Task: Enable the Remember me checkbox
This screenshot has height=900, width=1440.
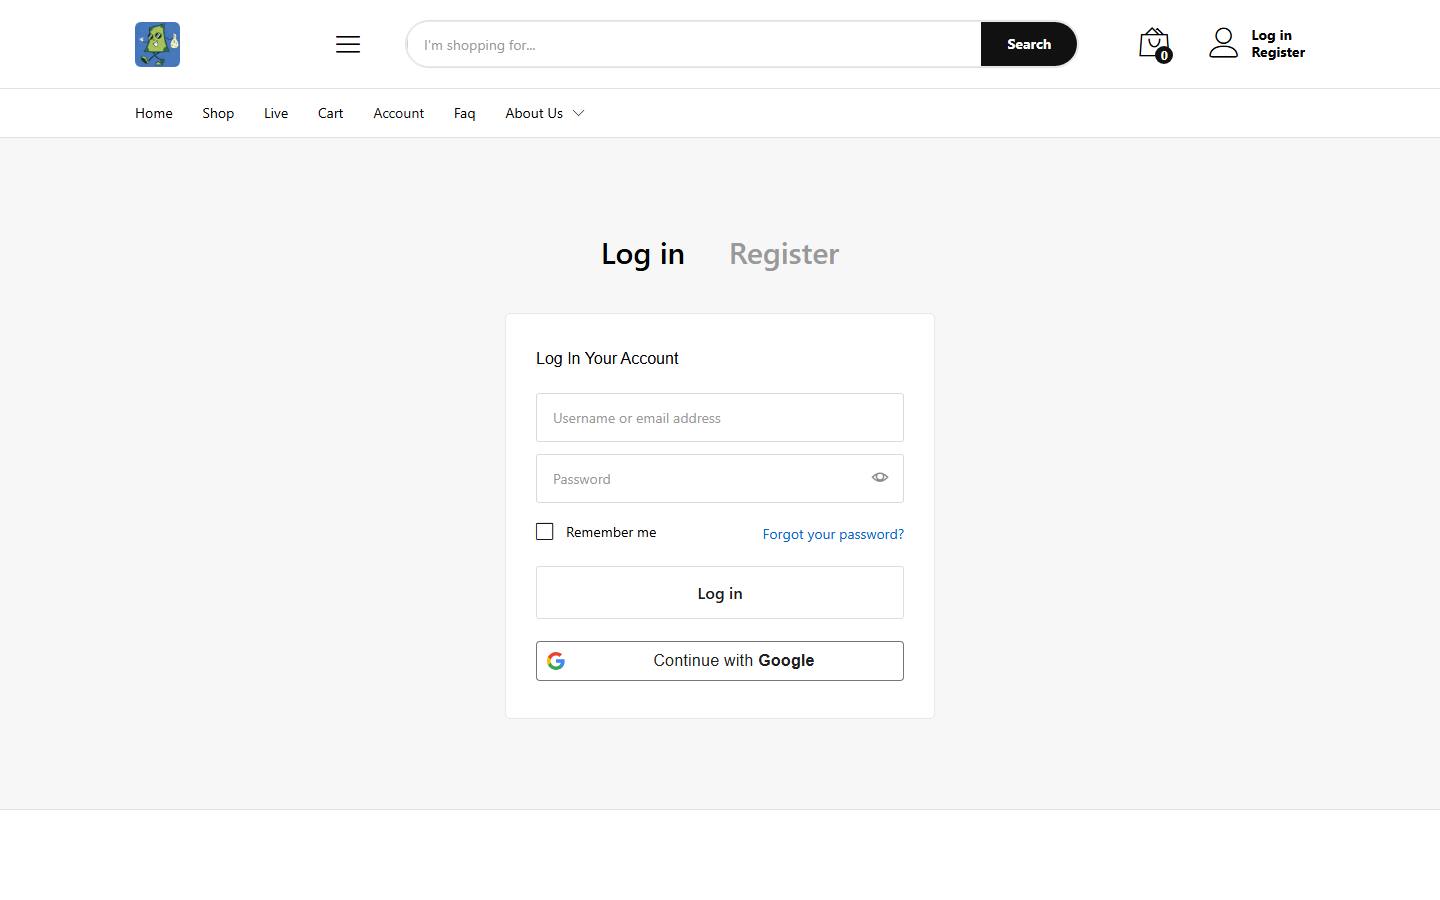Action: coord(545,532)
